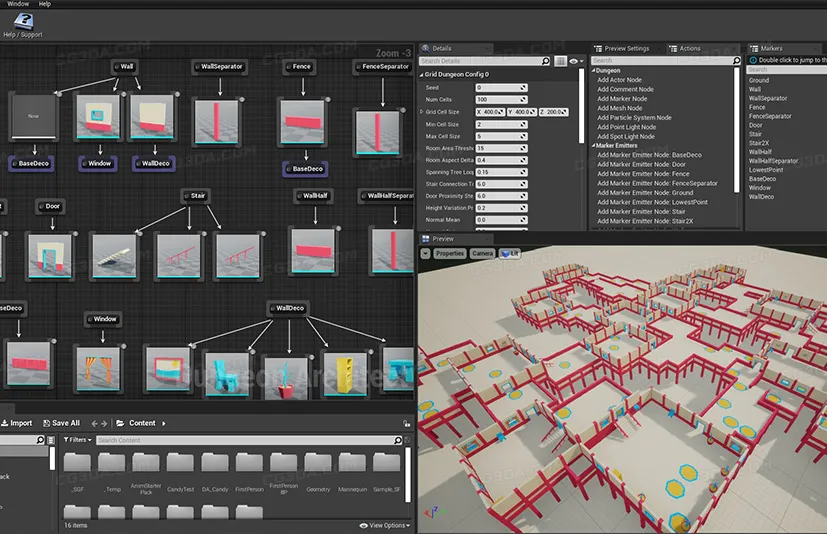Open the Preview viewport options arrow

click(425, 254)
